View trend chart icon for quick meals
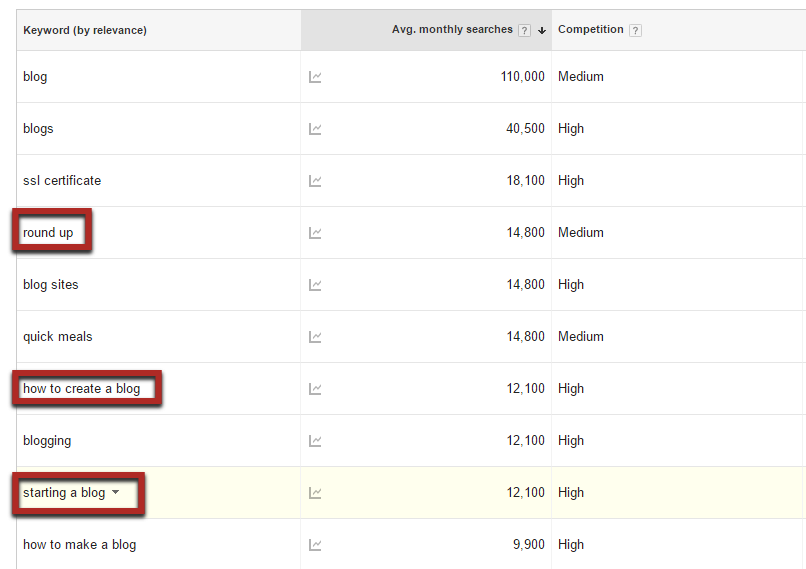The width and height of the screenshot is (806, 569). [x=315, y=337]
